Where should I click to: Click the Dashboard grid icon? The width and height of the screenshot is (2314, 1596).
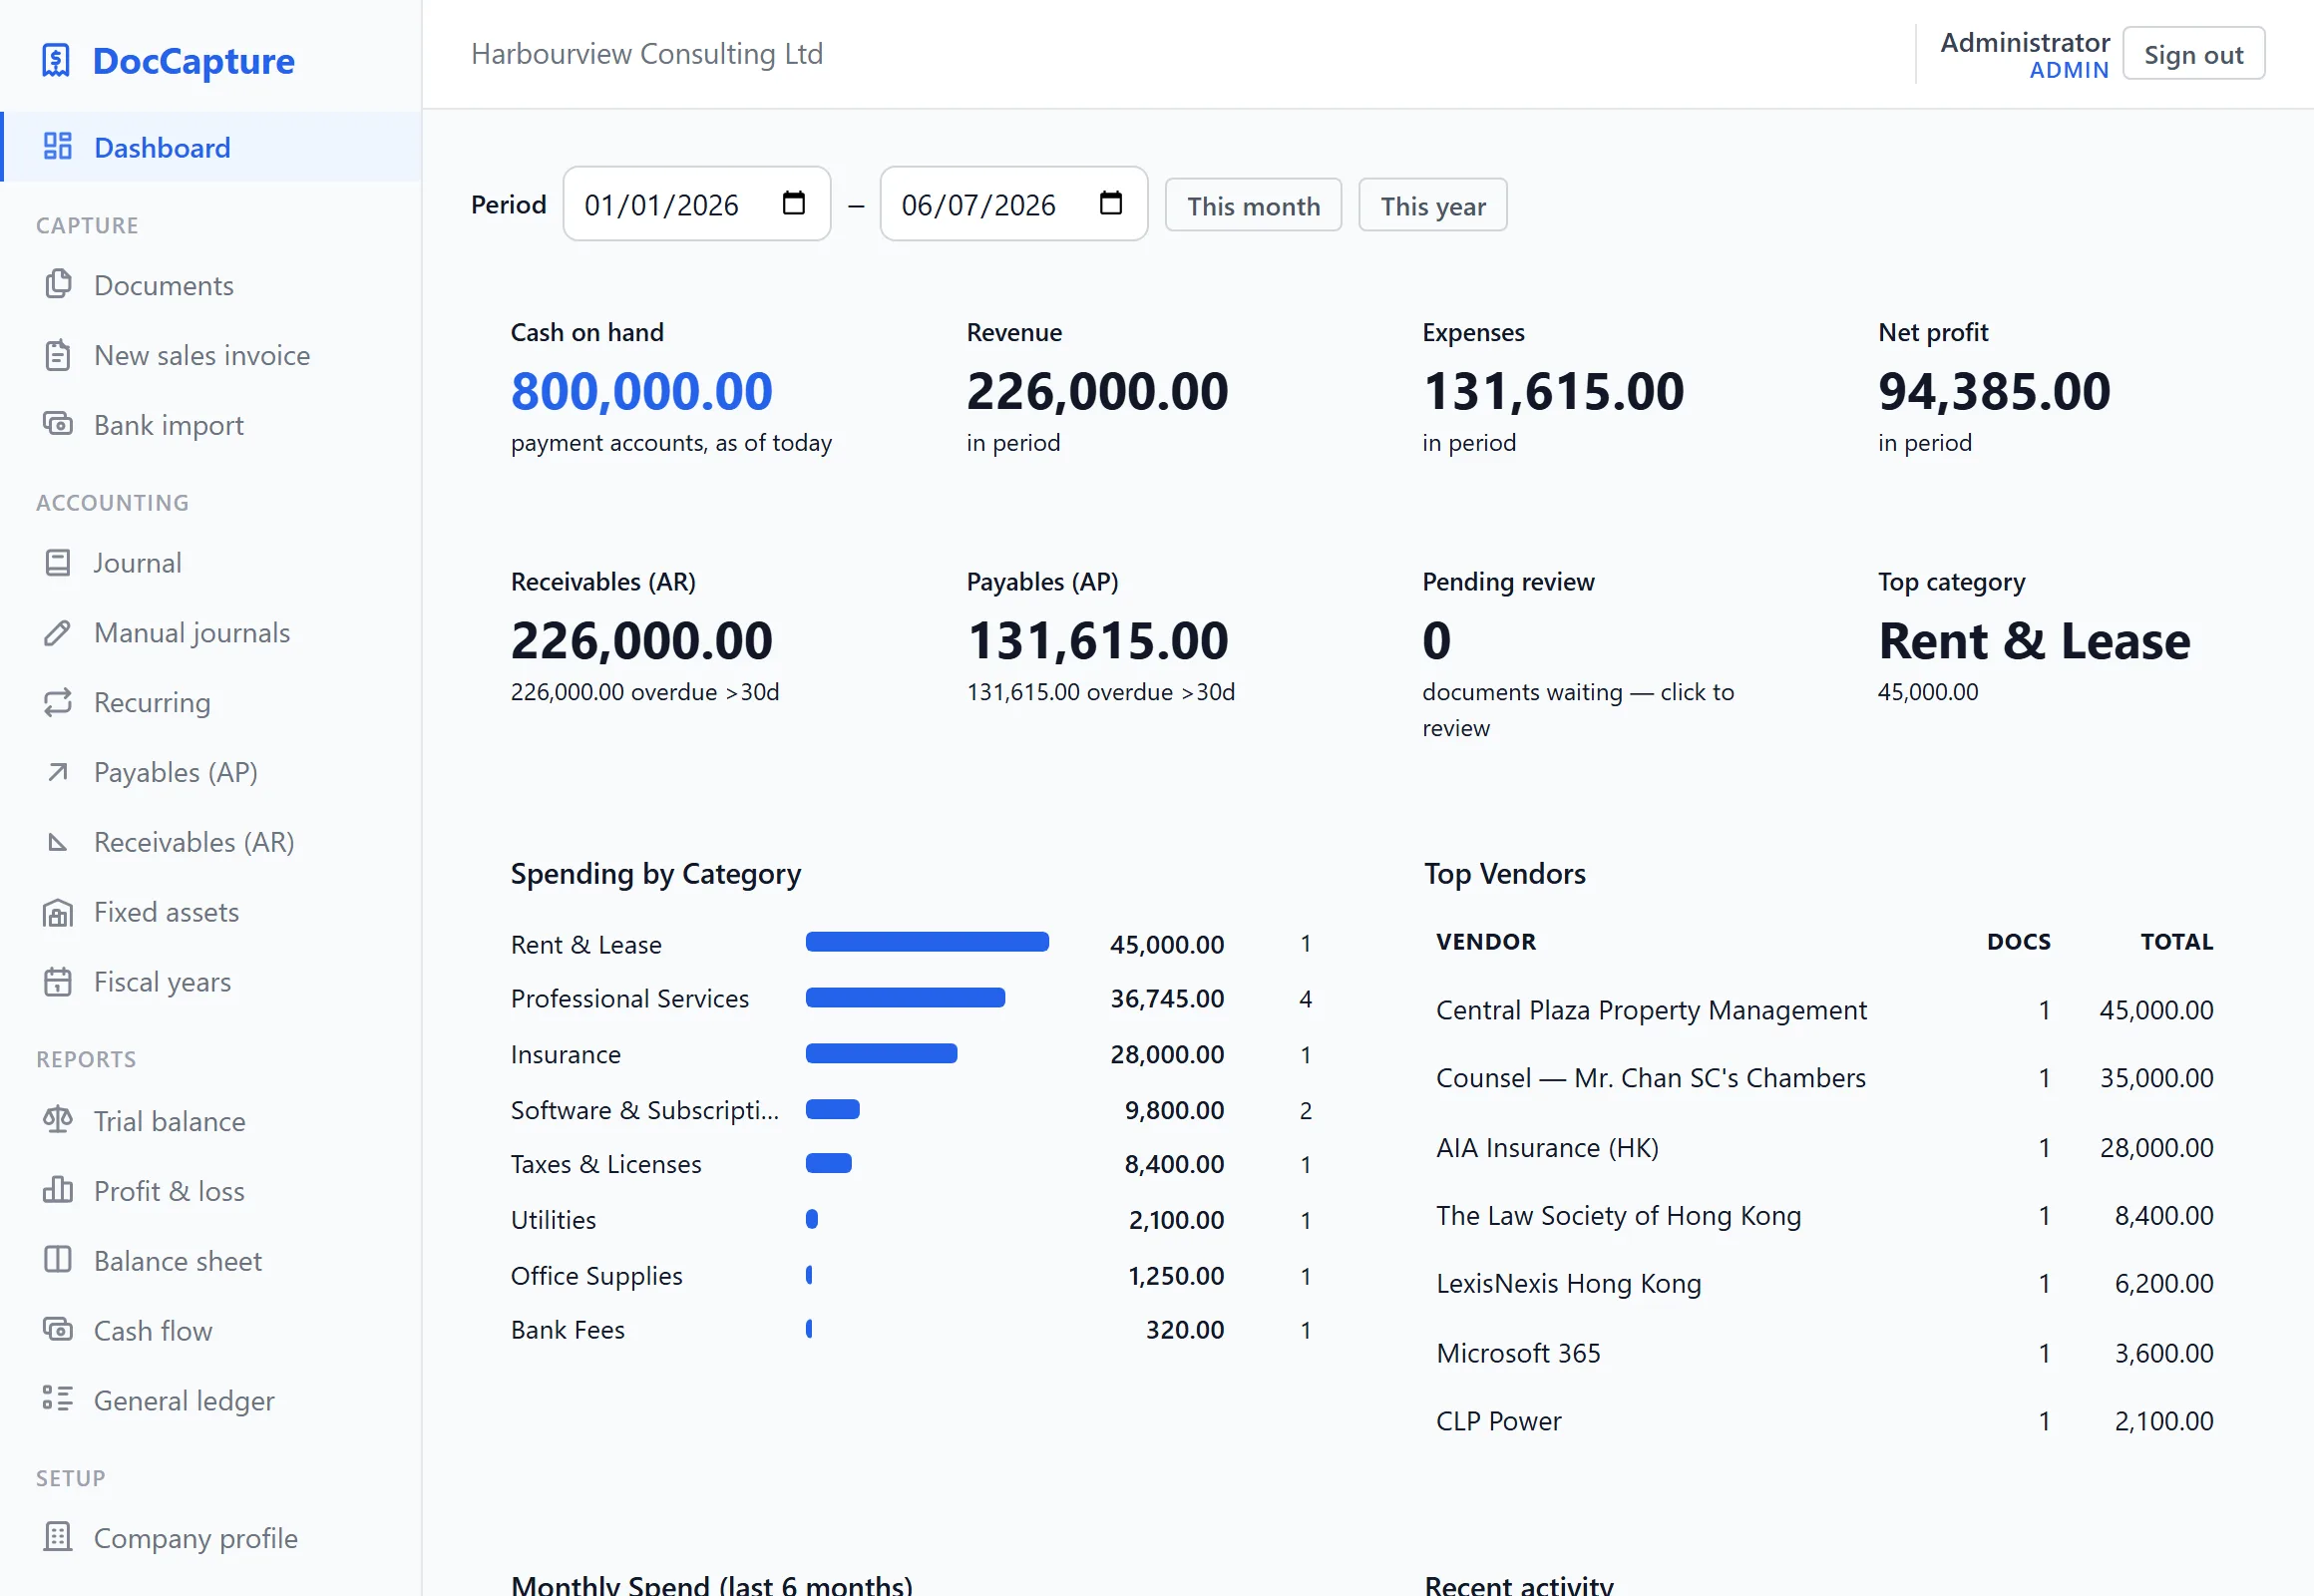(58, 146)
